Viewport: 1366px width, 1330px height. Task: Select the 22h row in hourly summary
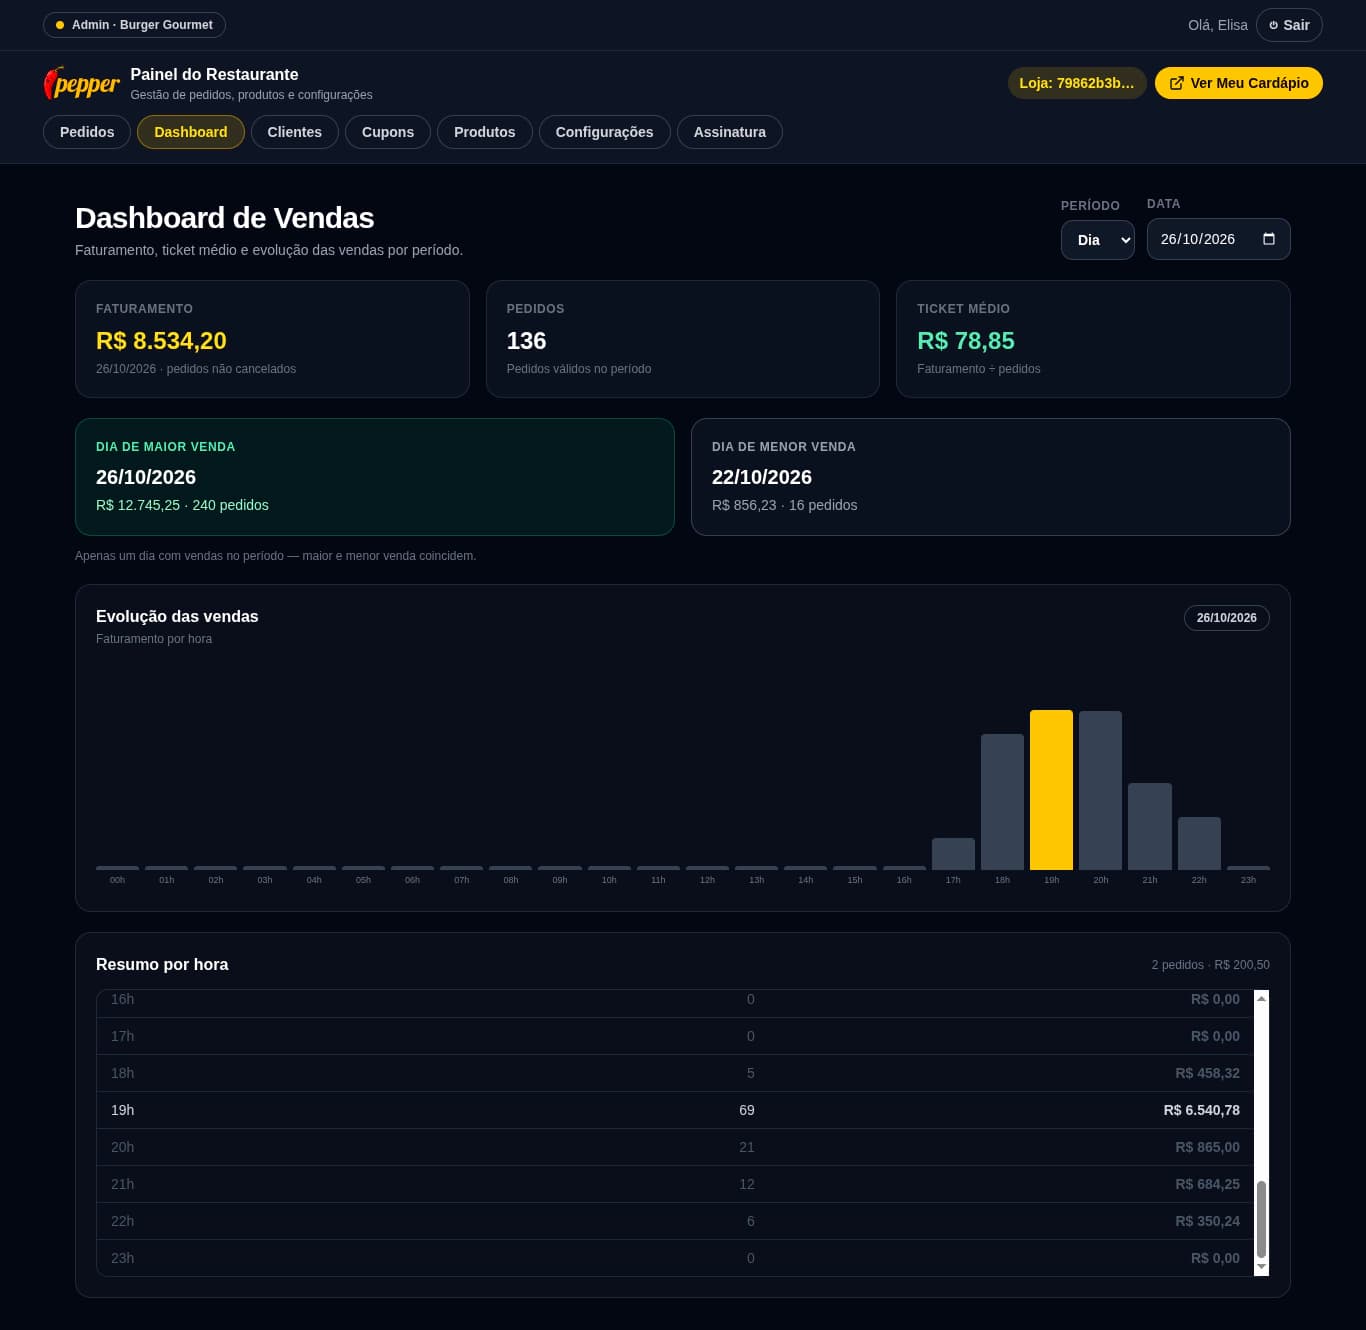click(675, 1221)
